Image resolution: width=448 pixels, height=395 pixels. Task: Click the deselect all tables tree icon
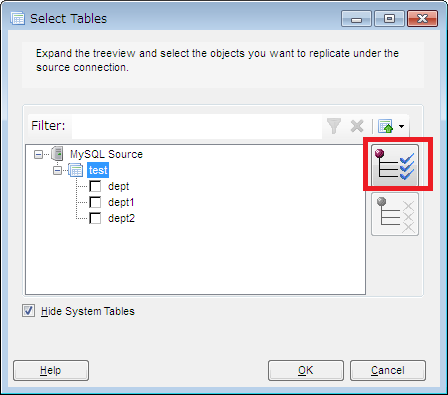point(395,214)
